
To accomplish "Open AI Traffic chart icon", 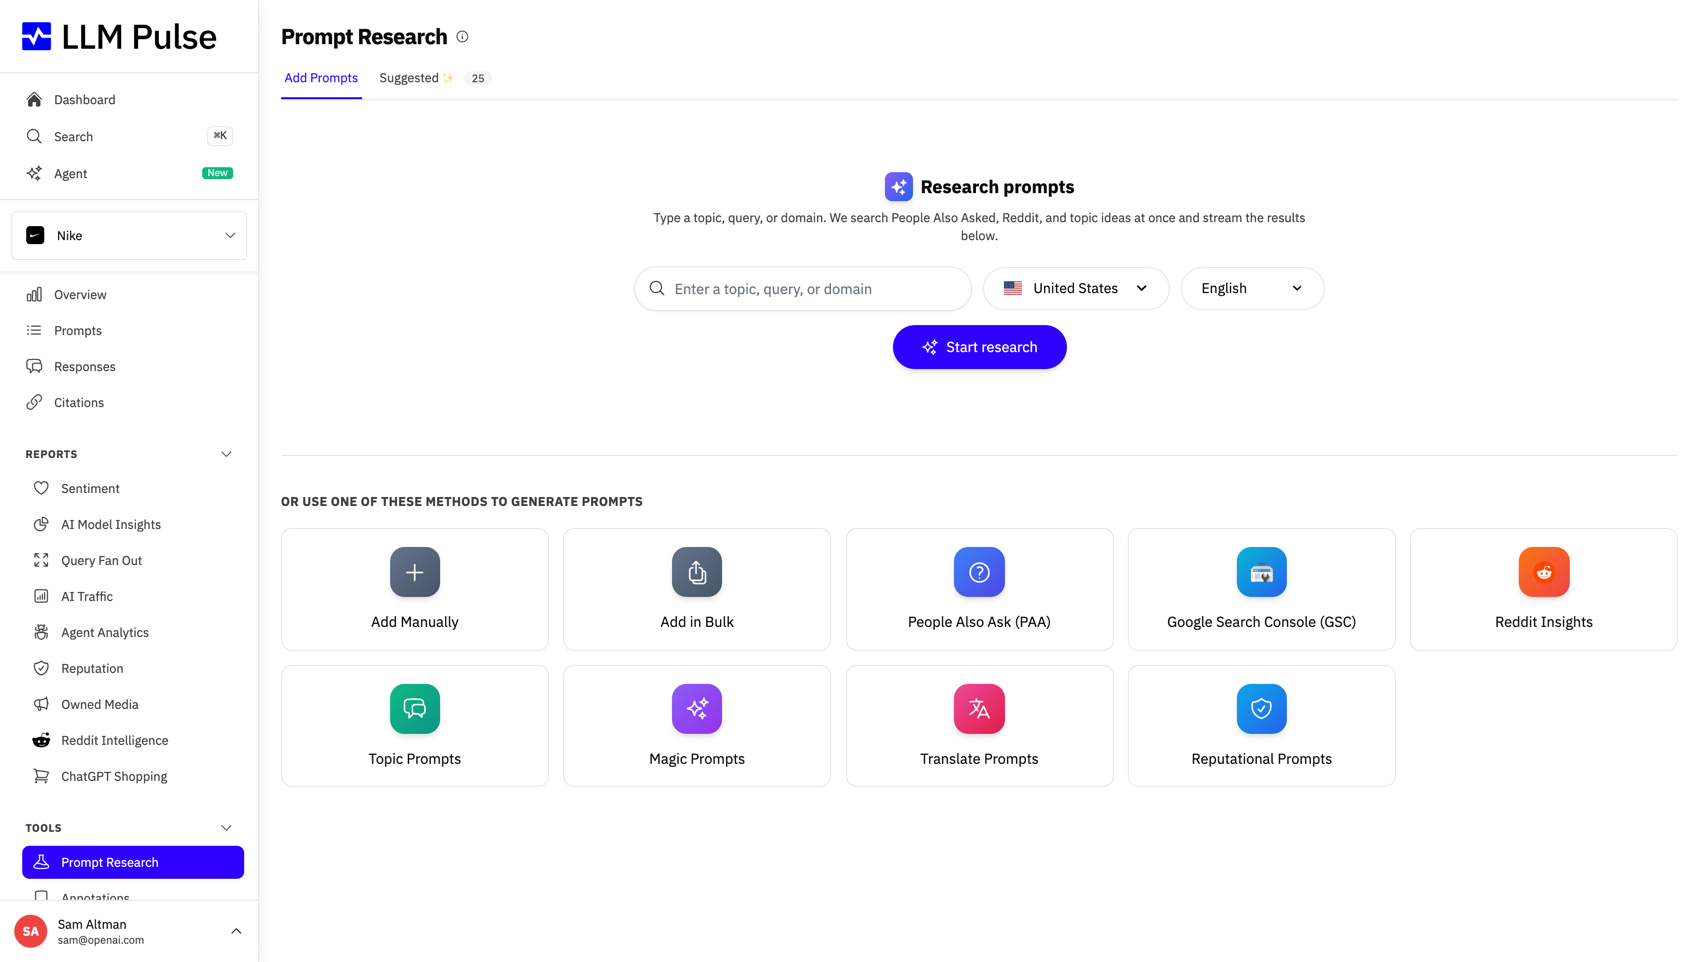I will (x=41, y=597).
